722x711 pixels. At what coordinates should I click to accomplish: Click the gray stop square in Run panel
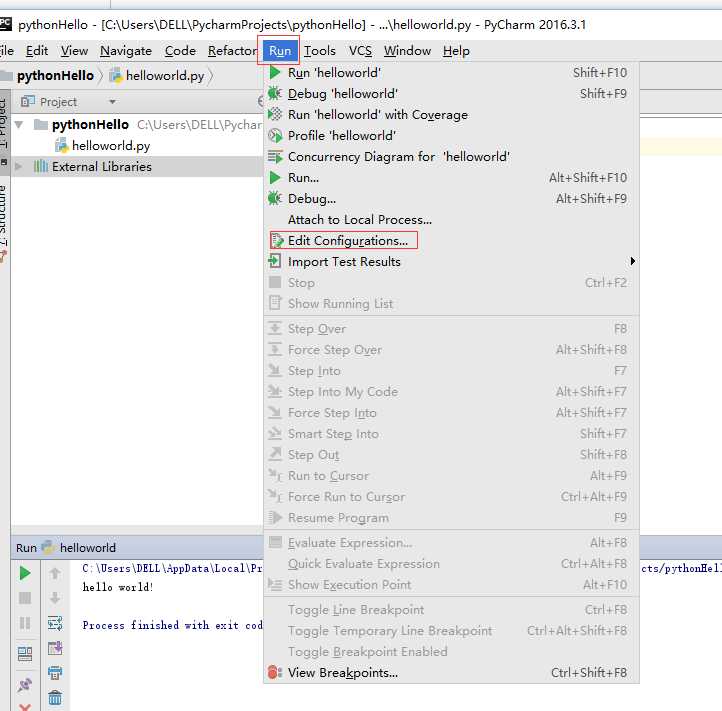pyautogui.click(x=25, y=598)
